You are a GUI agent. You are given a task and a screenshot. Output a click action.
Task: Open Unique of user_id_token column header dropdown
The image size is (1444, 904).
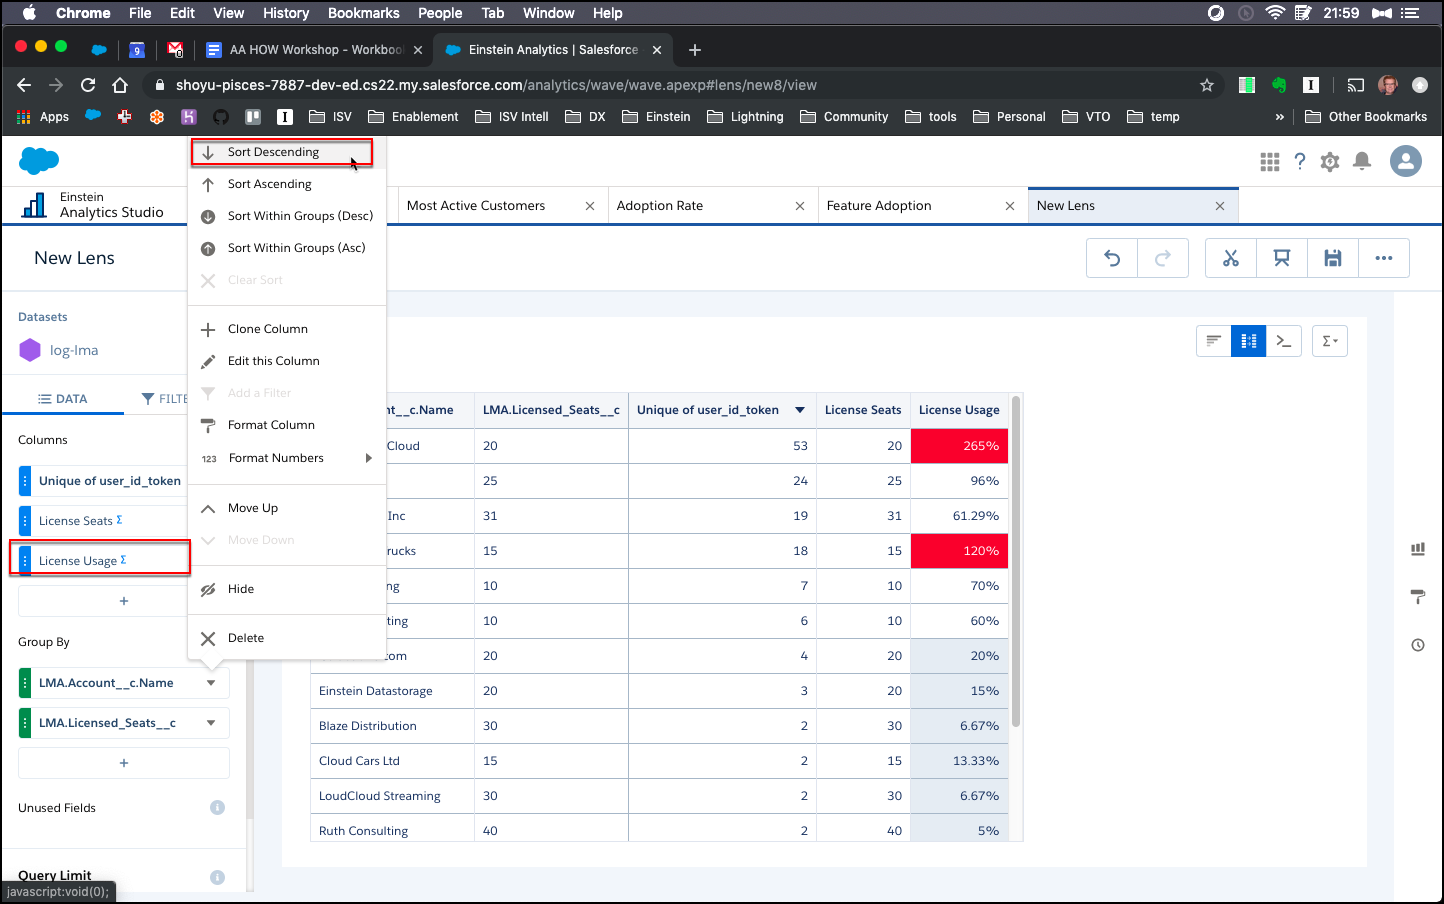[x=800, y=410]
